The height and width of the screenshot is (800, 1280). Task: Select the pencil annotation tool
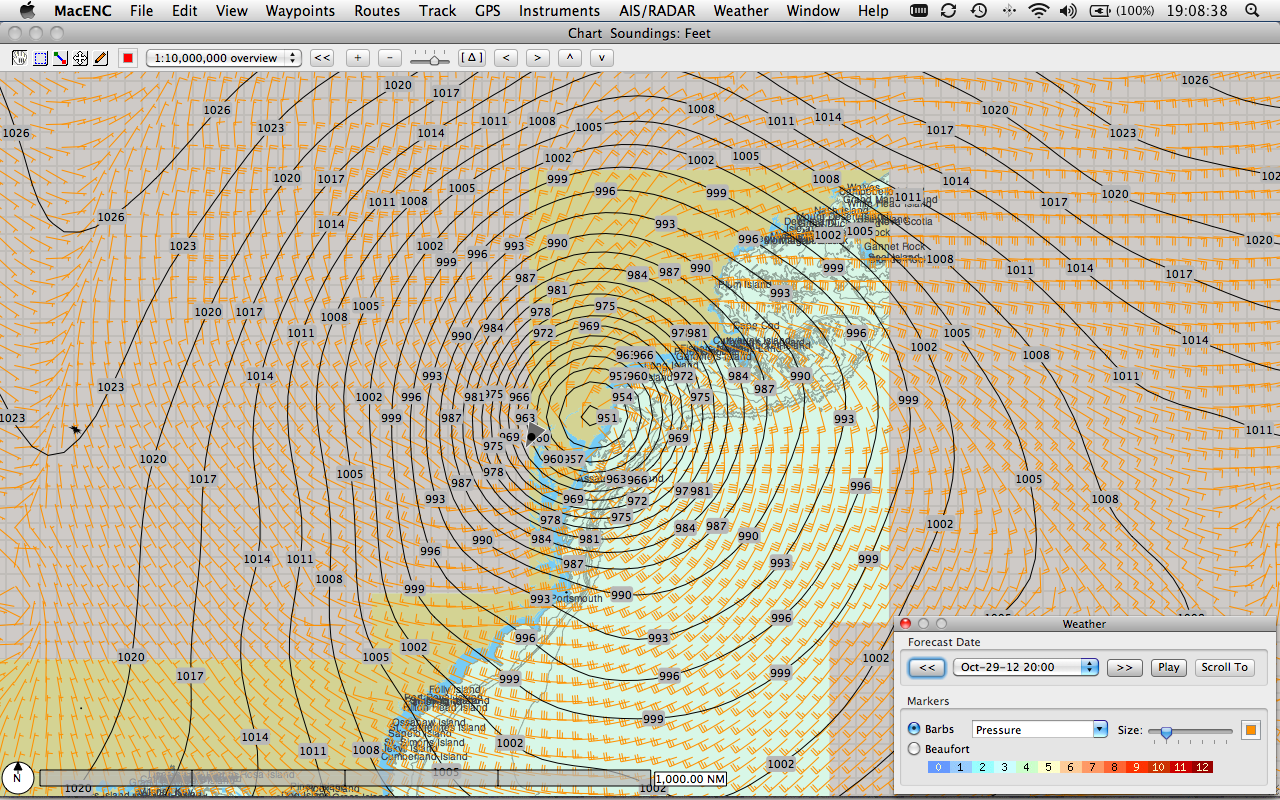pyautogui.click(x=101, y=58)
